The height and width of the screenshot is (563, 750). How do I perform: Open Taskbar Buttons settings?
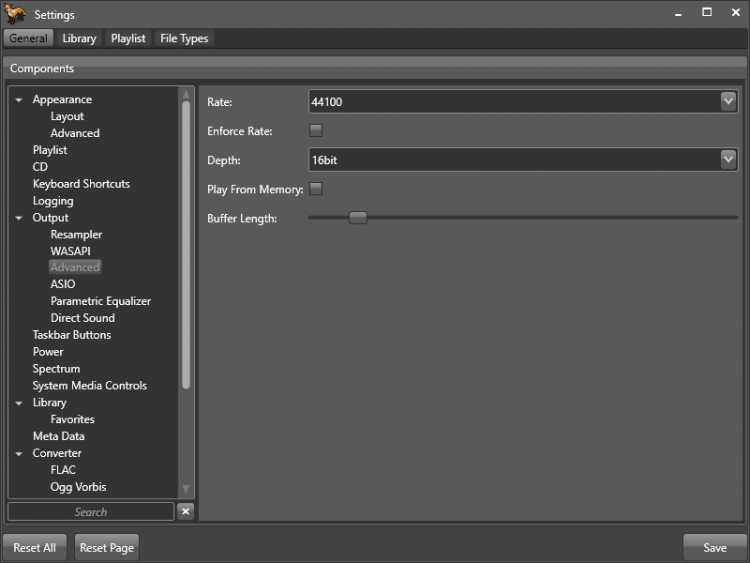(72, 335)
